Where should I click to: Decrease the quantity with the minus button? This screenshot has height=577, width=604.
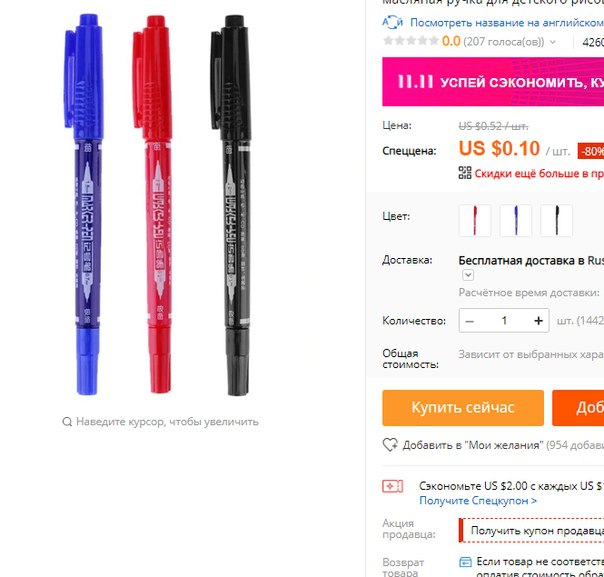click(x=469, y=321)
